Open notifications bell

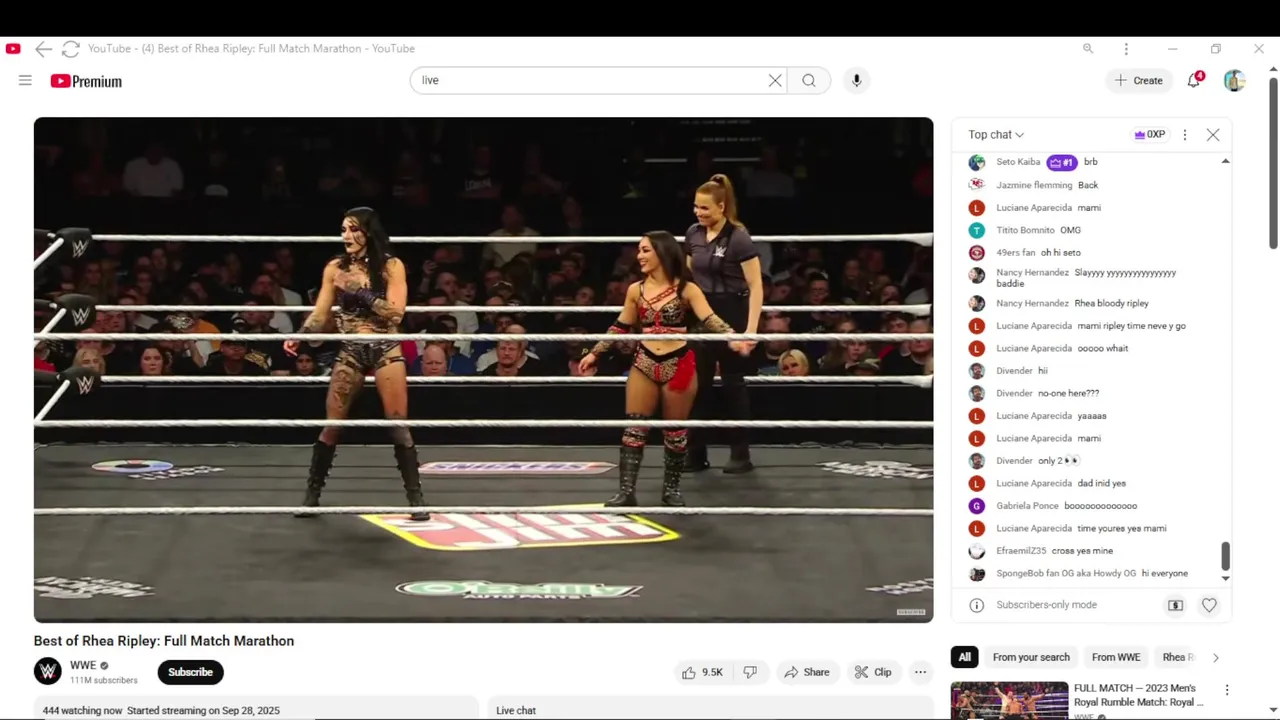pyautogui.click(x=1194, y=80)
